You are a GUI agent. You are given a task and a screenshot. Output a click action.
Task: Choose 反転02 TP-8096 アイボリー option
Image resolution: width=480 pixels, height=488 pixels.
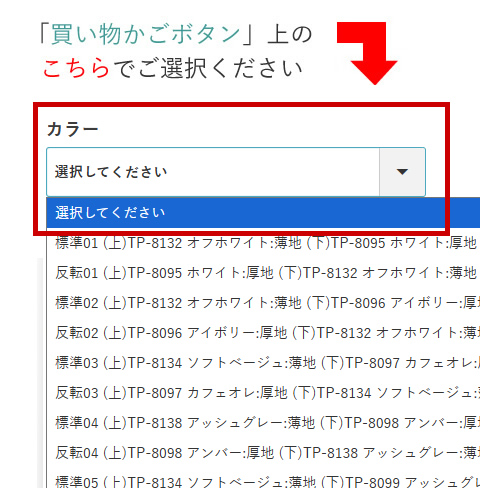coord(263,333)
